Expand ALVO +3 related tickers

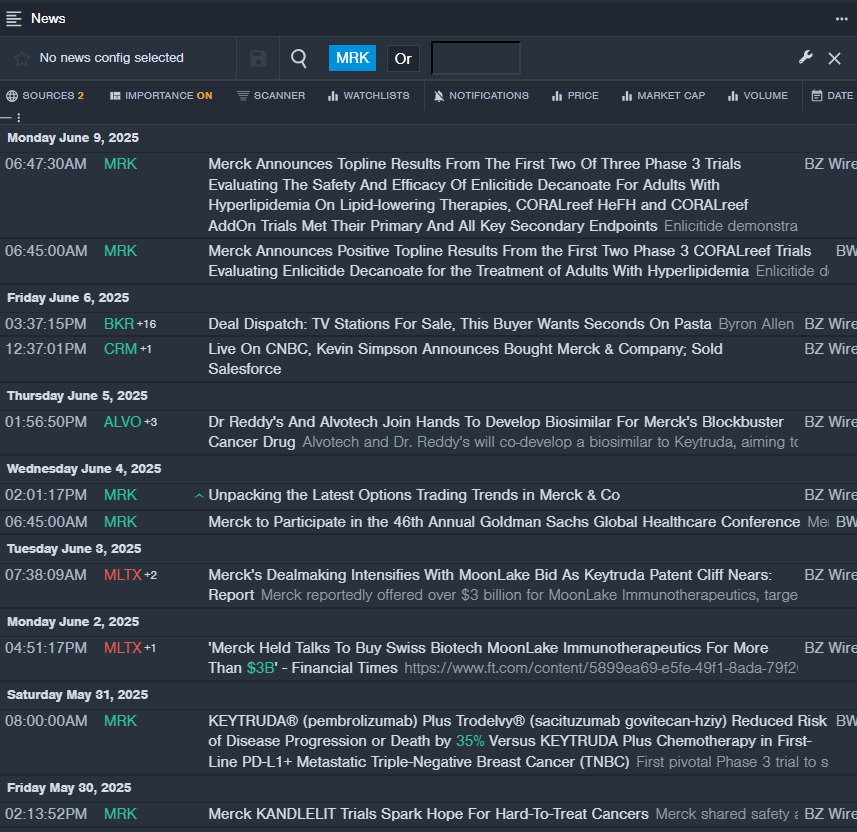coord(151,422)
